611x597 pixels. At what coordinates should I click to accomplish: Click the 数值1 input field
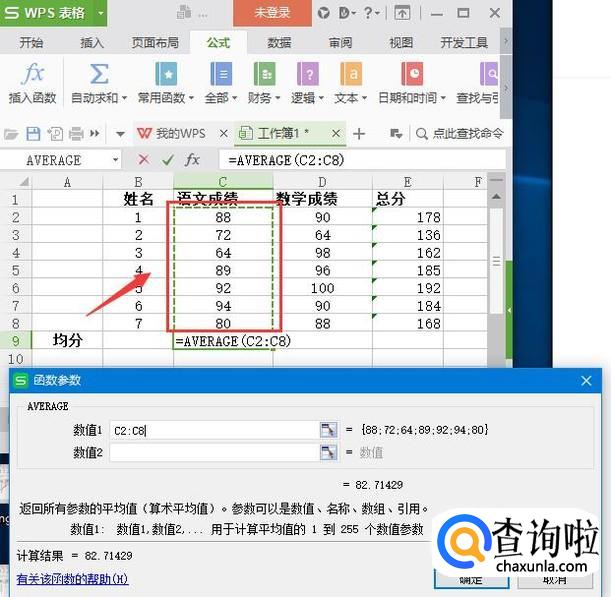point(214,430)
